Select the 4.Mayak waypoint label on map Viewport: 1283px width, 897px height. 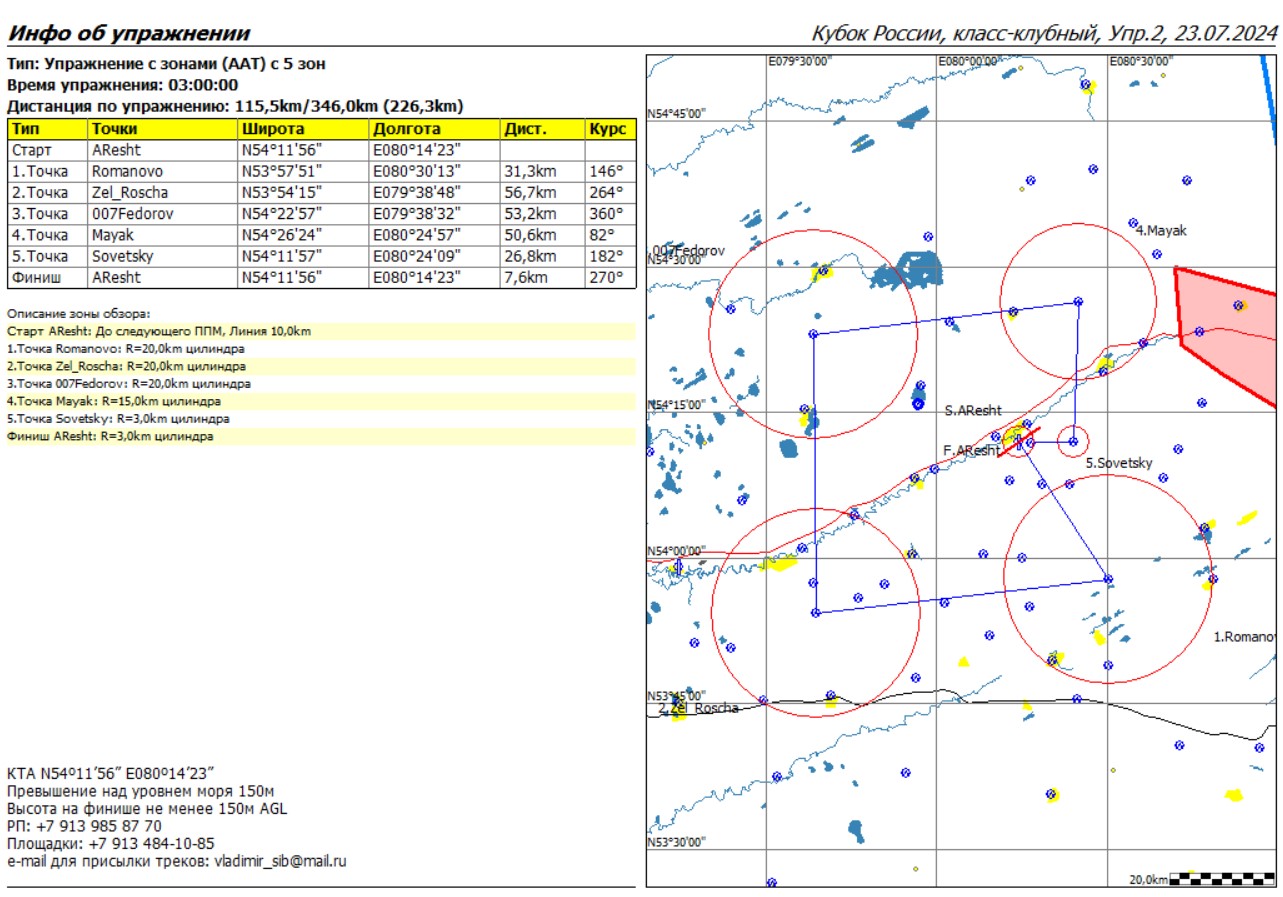point(1161,231)
